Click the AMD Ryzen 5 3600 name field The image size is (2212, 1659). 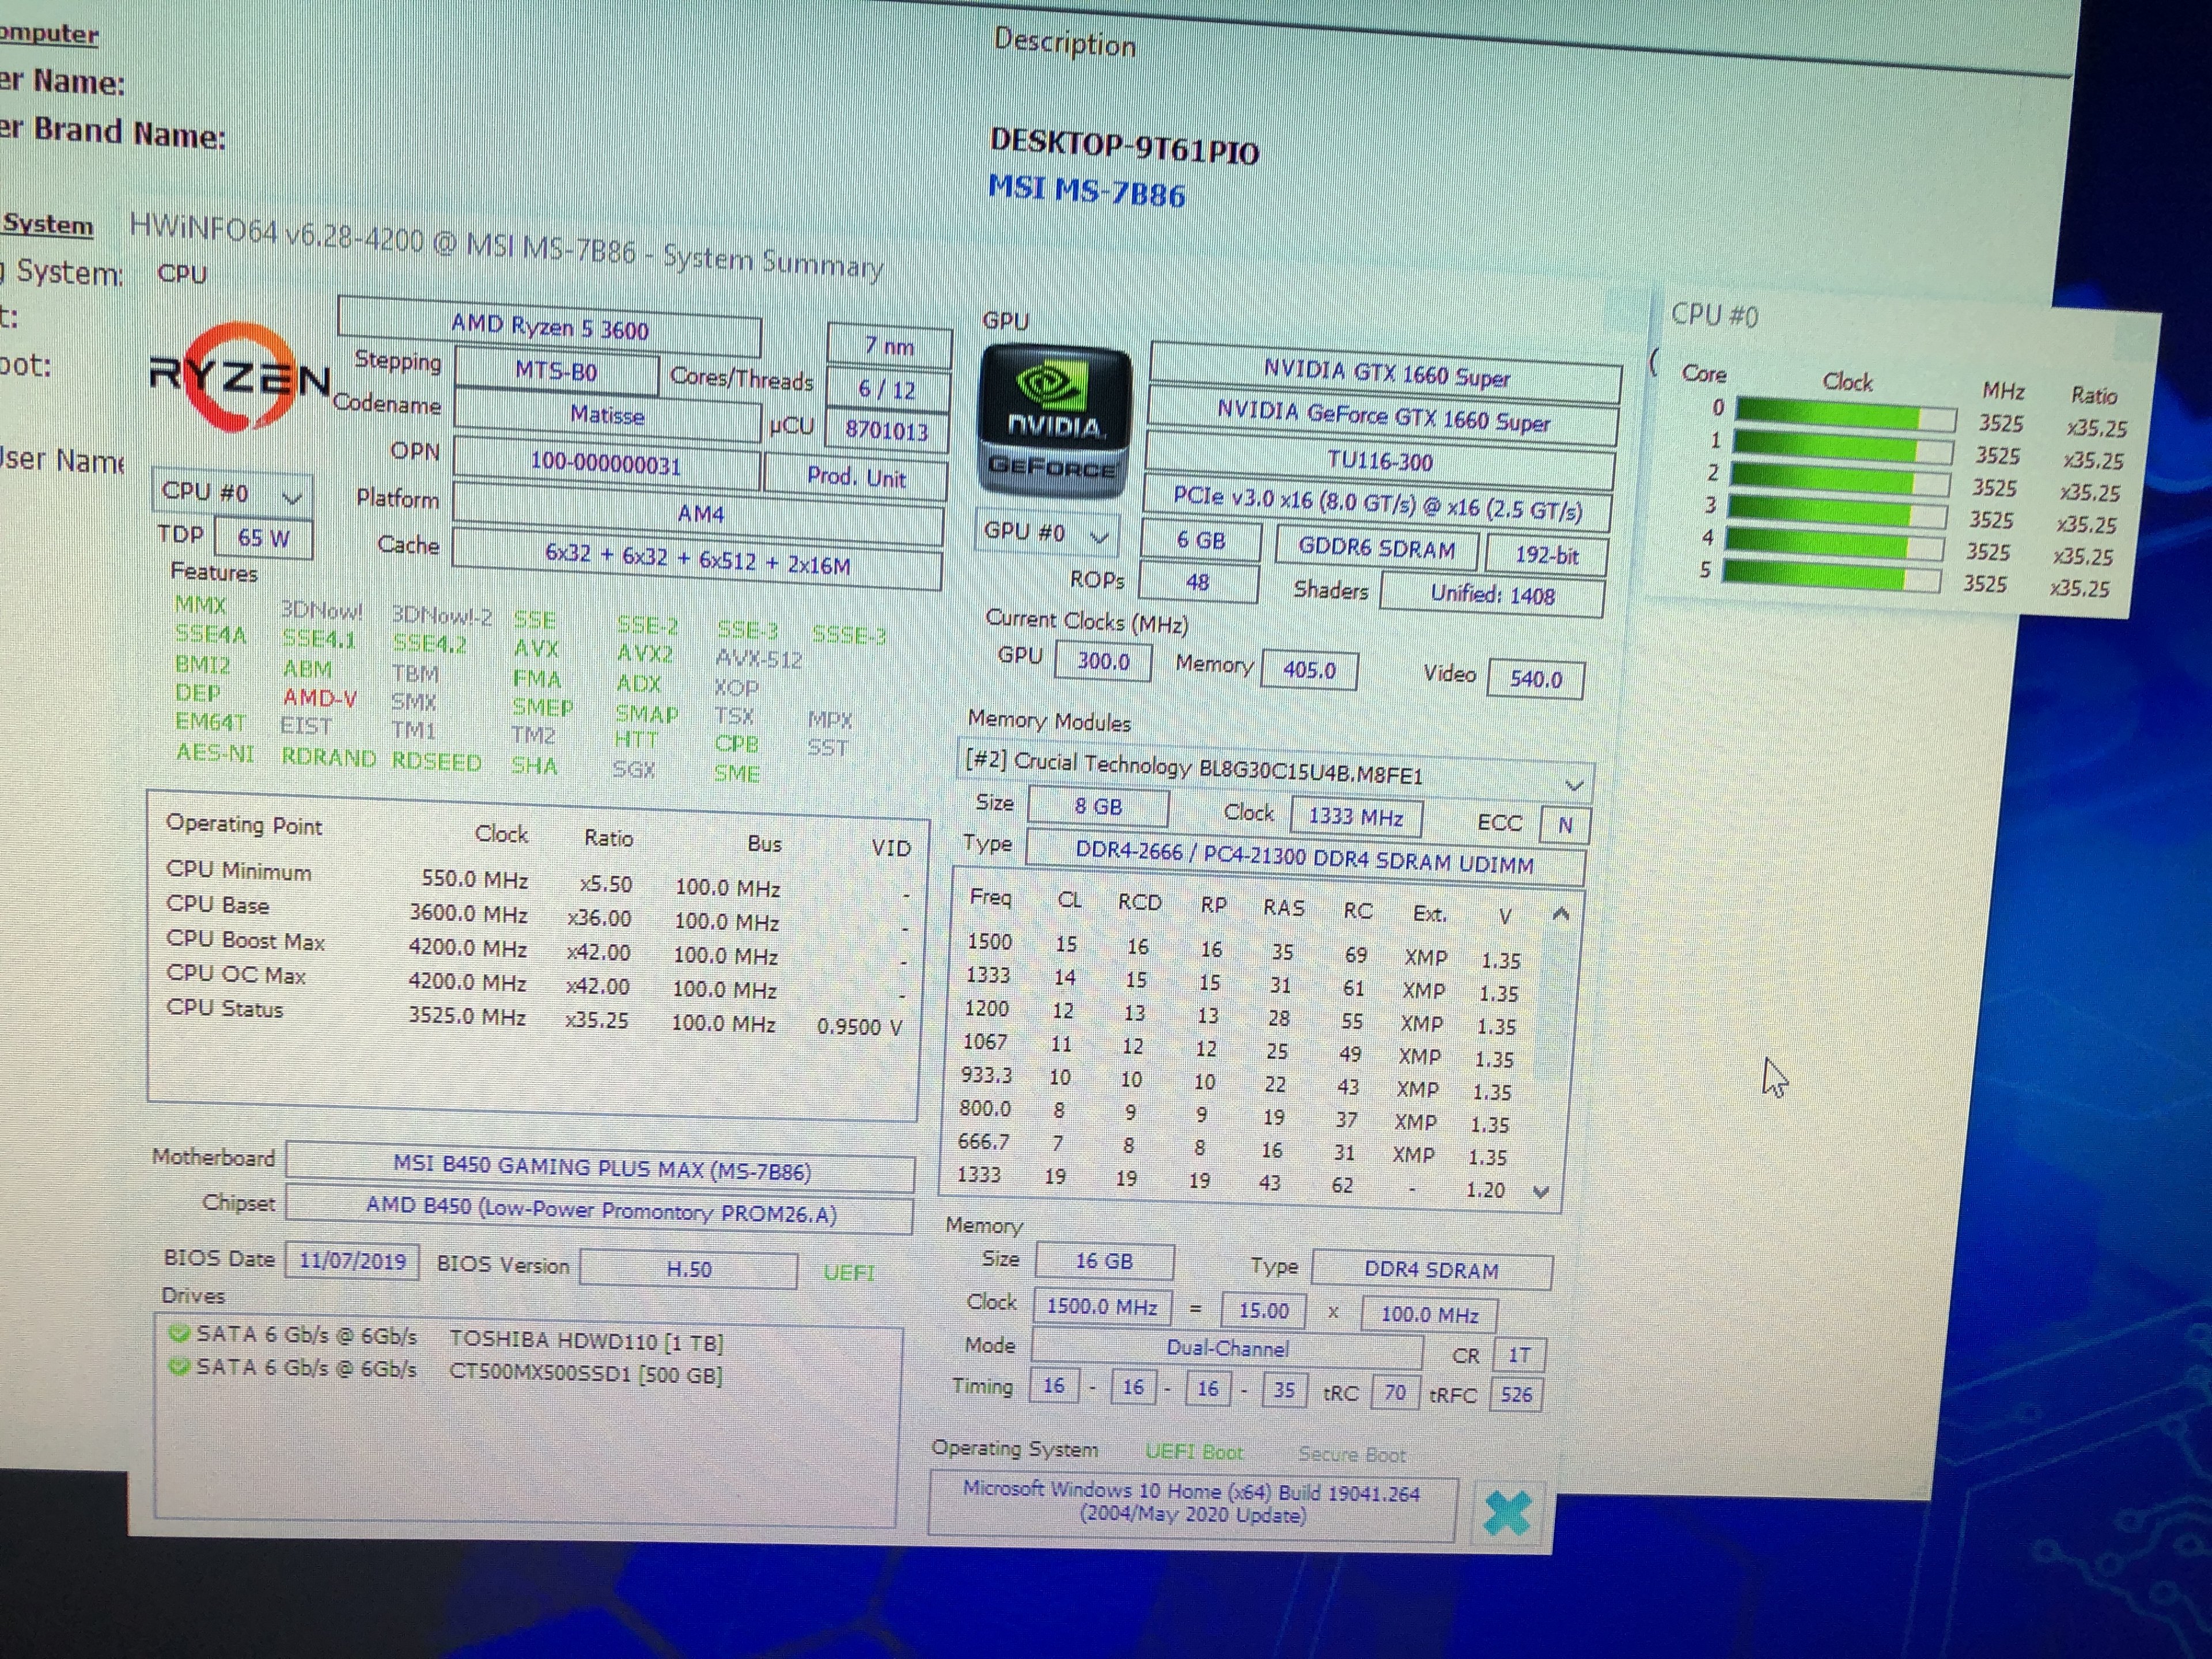tap(549, 327)
